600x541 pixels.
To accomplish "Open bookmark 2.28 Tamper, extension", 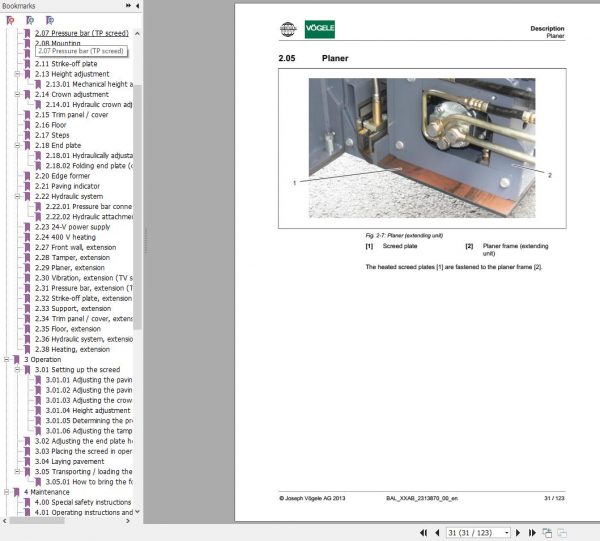I will coord(72,257).
